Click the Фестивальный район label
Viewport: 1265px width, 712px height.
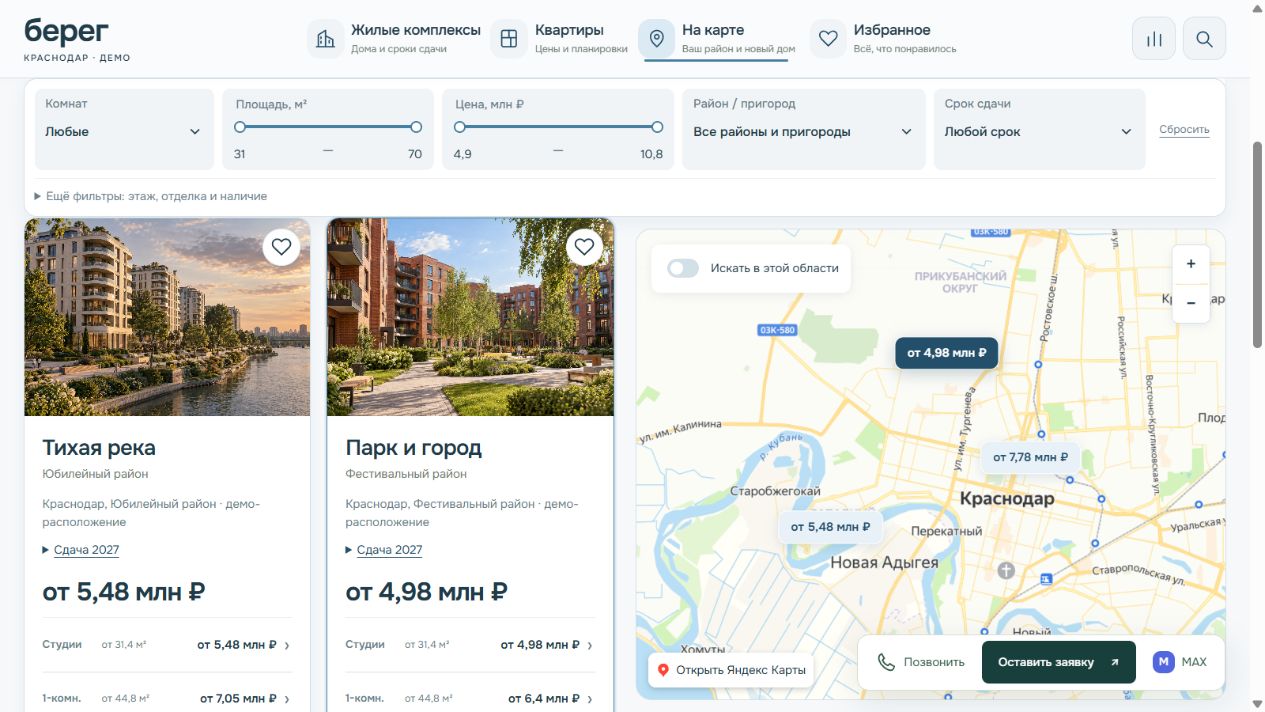(x=406, y=474)
